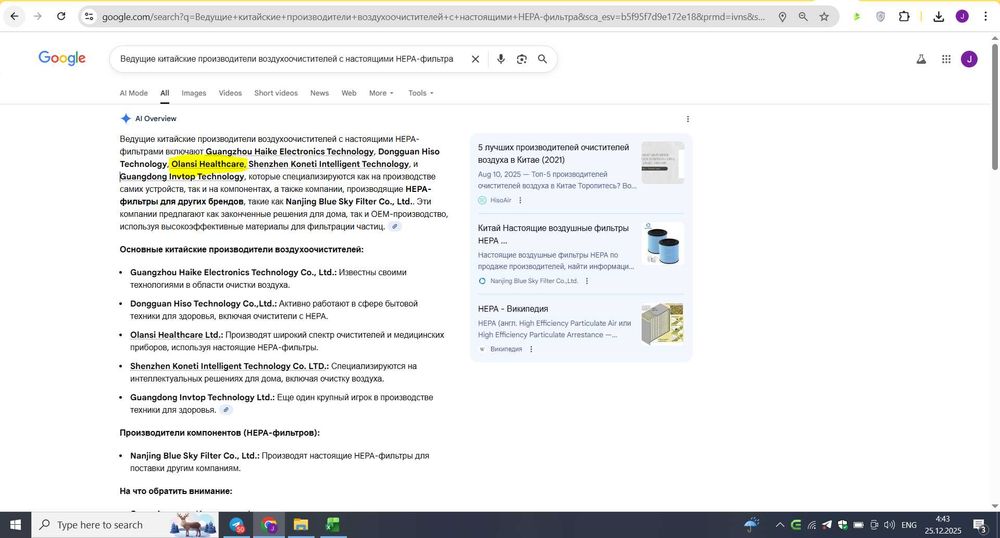Open Search Labs flask icon
The height and width of the screenshot is (538, 1000).
[921, 59]
